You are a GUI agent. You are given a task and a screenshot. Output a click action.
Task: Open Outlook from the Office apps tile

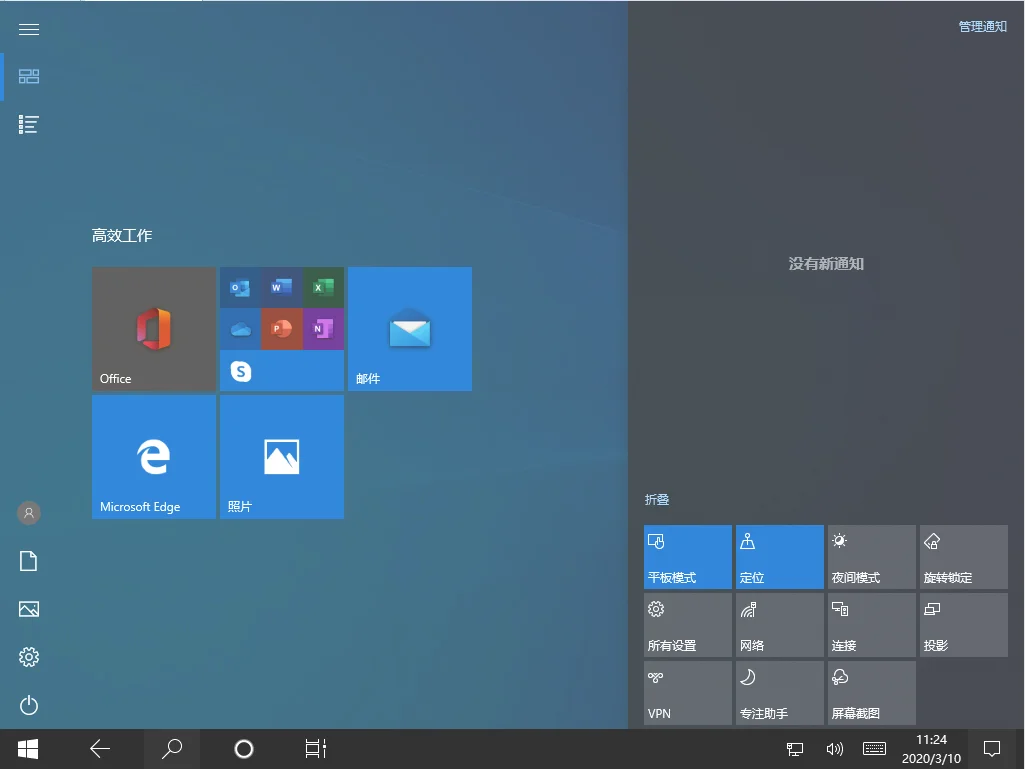tap(240, 288)
